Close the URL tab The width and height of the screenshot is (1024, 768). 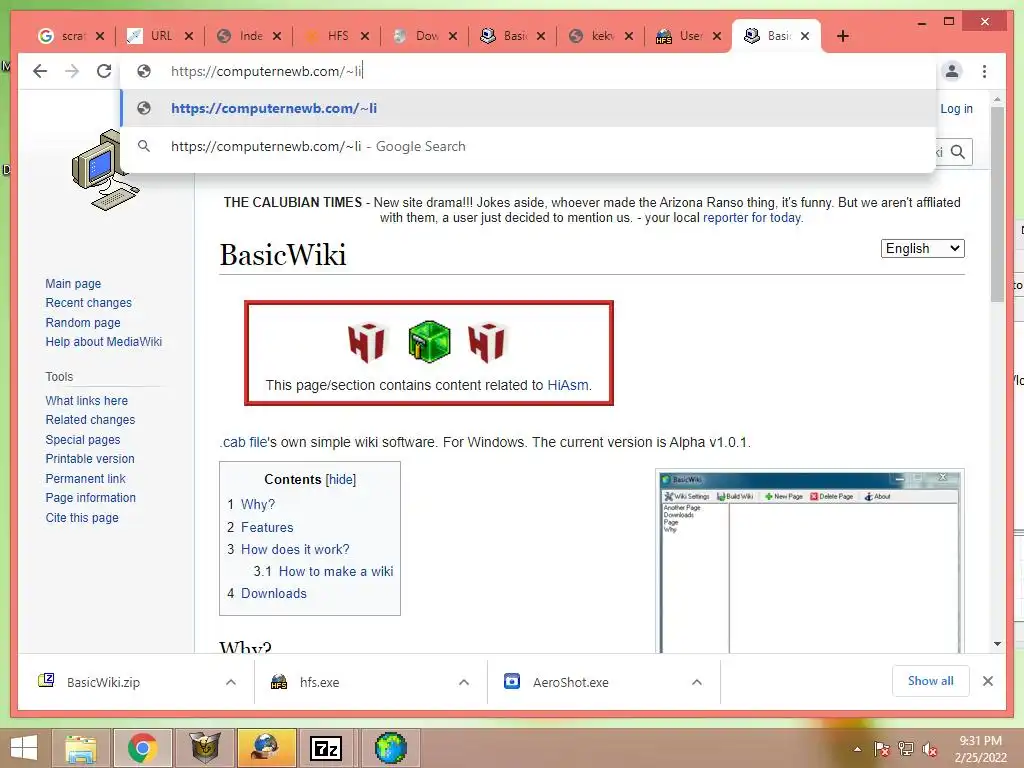point(189,36)
